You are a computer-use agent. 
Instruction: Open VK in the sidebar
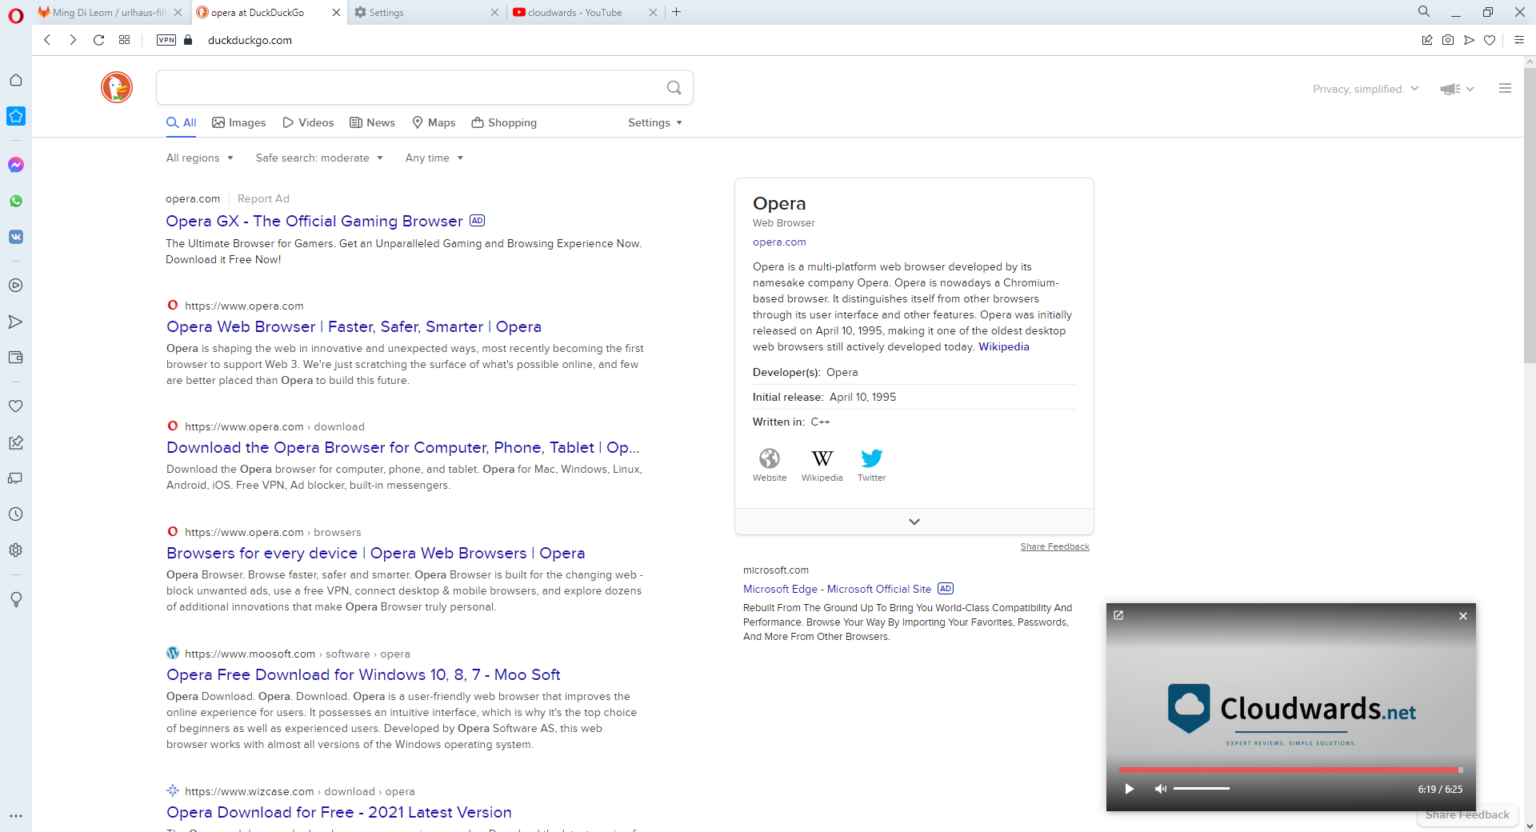[x=16, y=237]
